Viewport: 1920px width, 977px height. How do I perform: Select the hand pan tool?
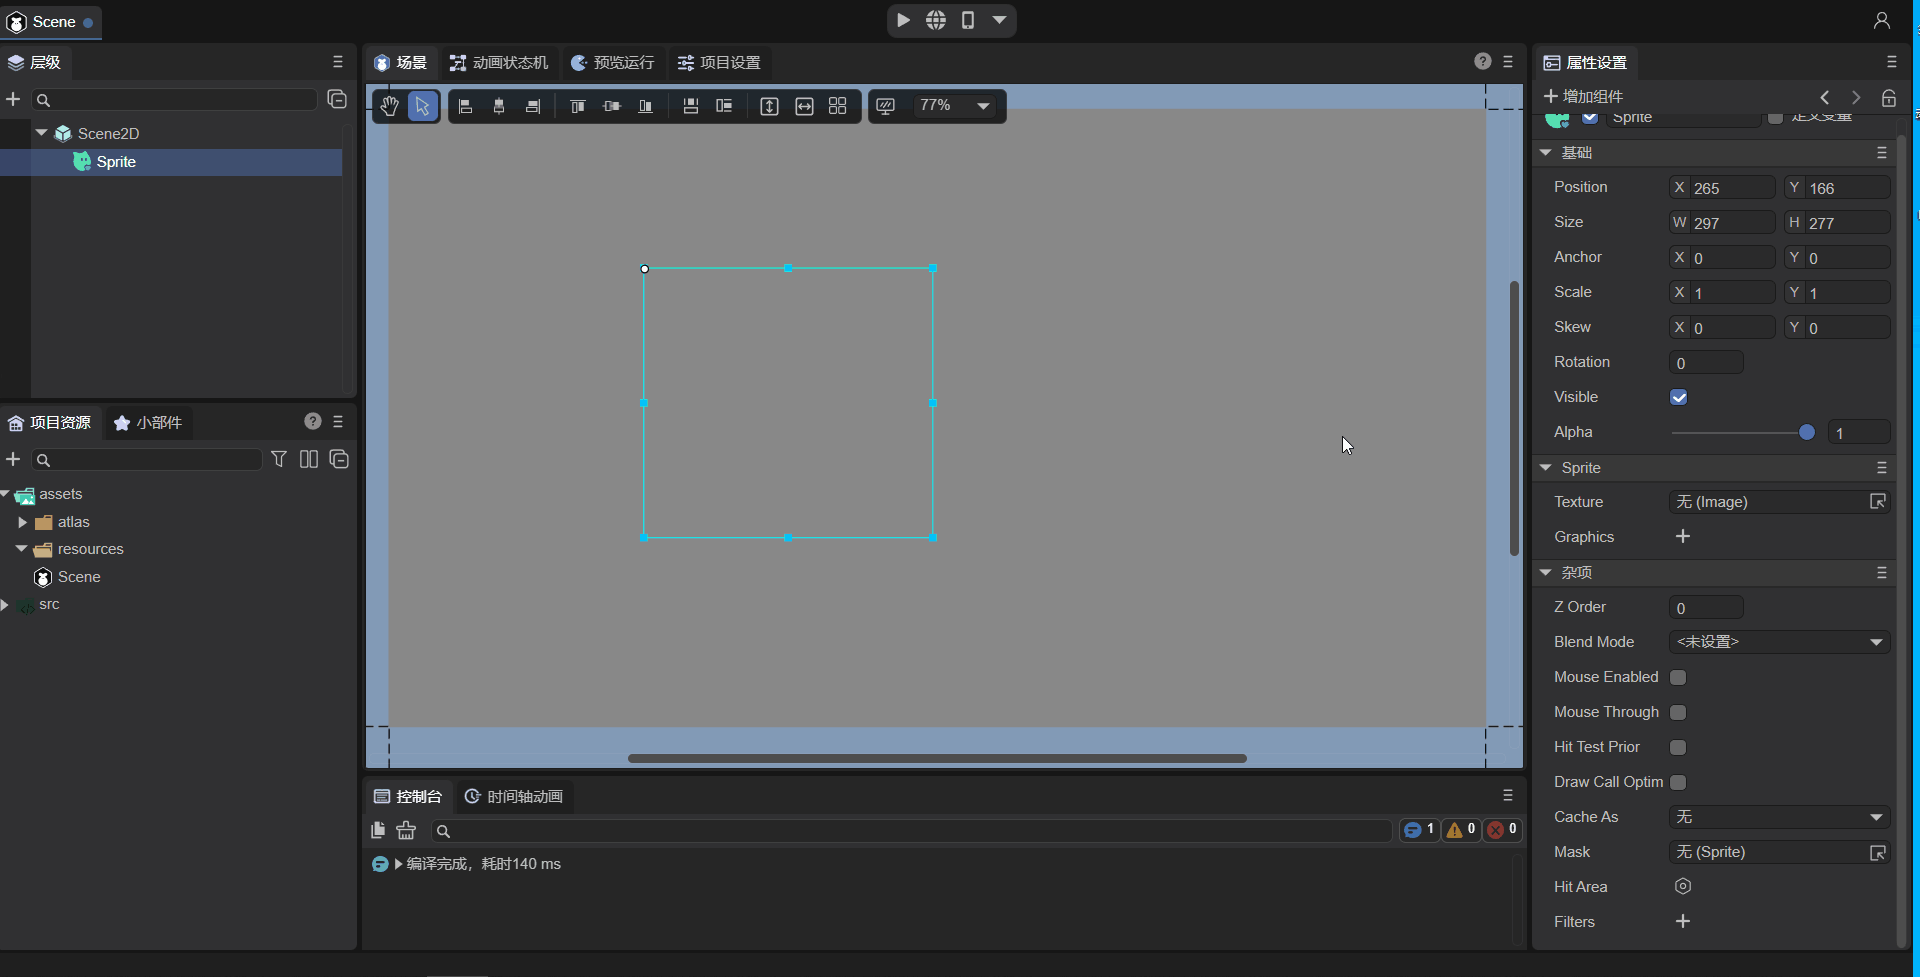[389, 106]
